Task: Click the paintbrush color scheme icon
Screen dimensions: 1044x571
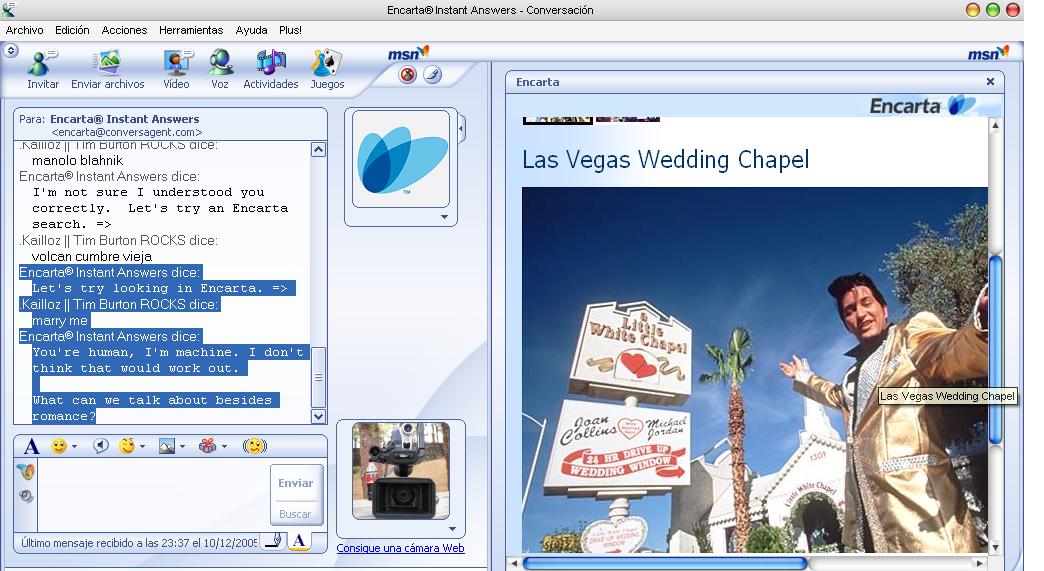Action: pos(433,75)
